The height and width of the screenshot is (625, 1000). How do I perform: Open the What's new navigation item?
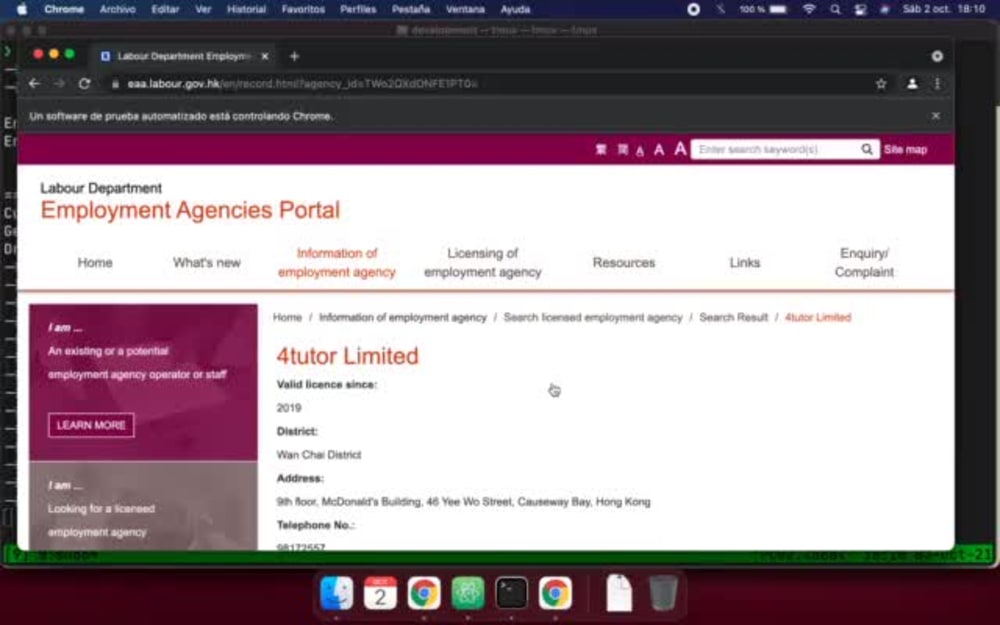(x=207, y=263)
